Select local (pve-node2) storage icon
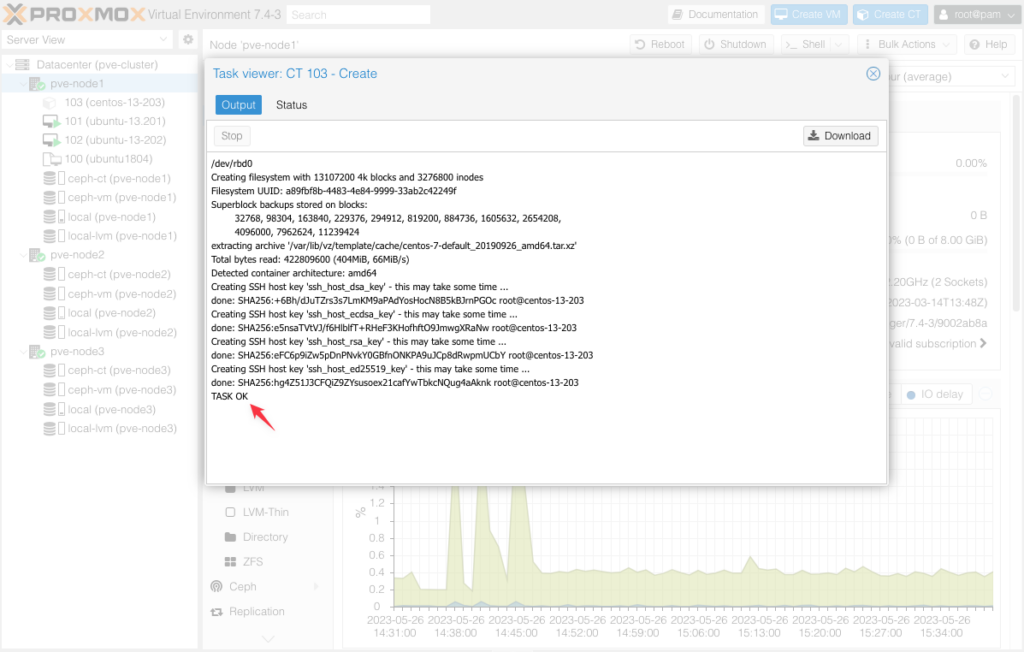Viewport: 1024px width, 652px height. 54,313
